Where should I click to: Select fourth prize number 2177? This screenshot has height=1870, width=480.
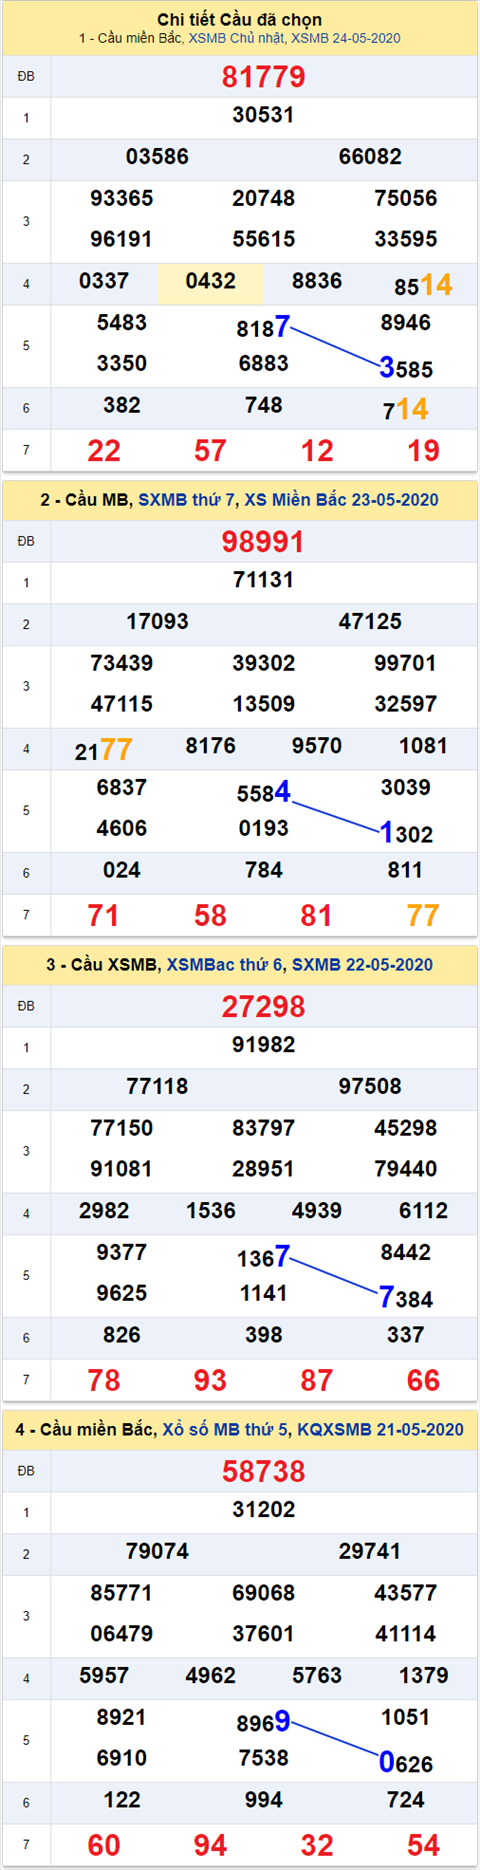[104, 750]
